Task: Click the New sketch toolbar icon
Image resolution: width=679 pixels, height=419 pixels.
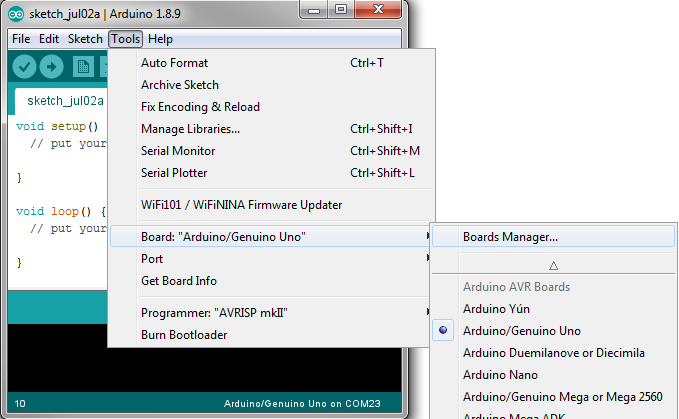Action: pyautogui.click(x=83, y=66)
